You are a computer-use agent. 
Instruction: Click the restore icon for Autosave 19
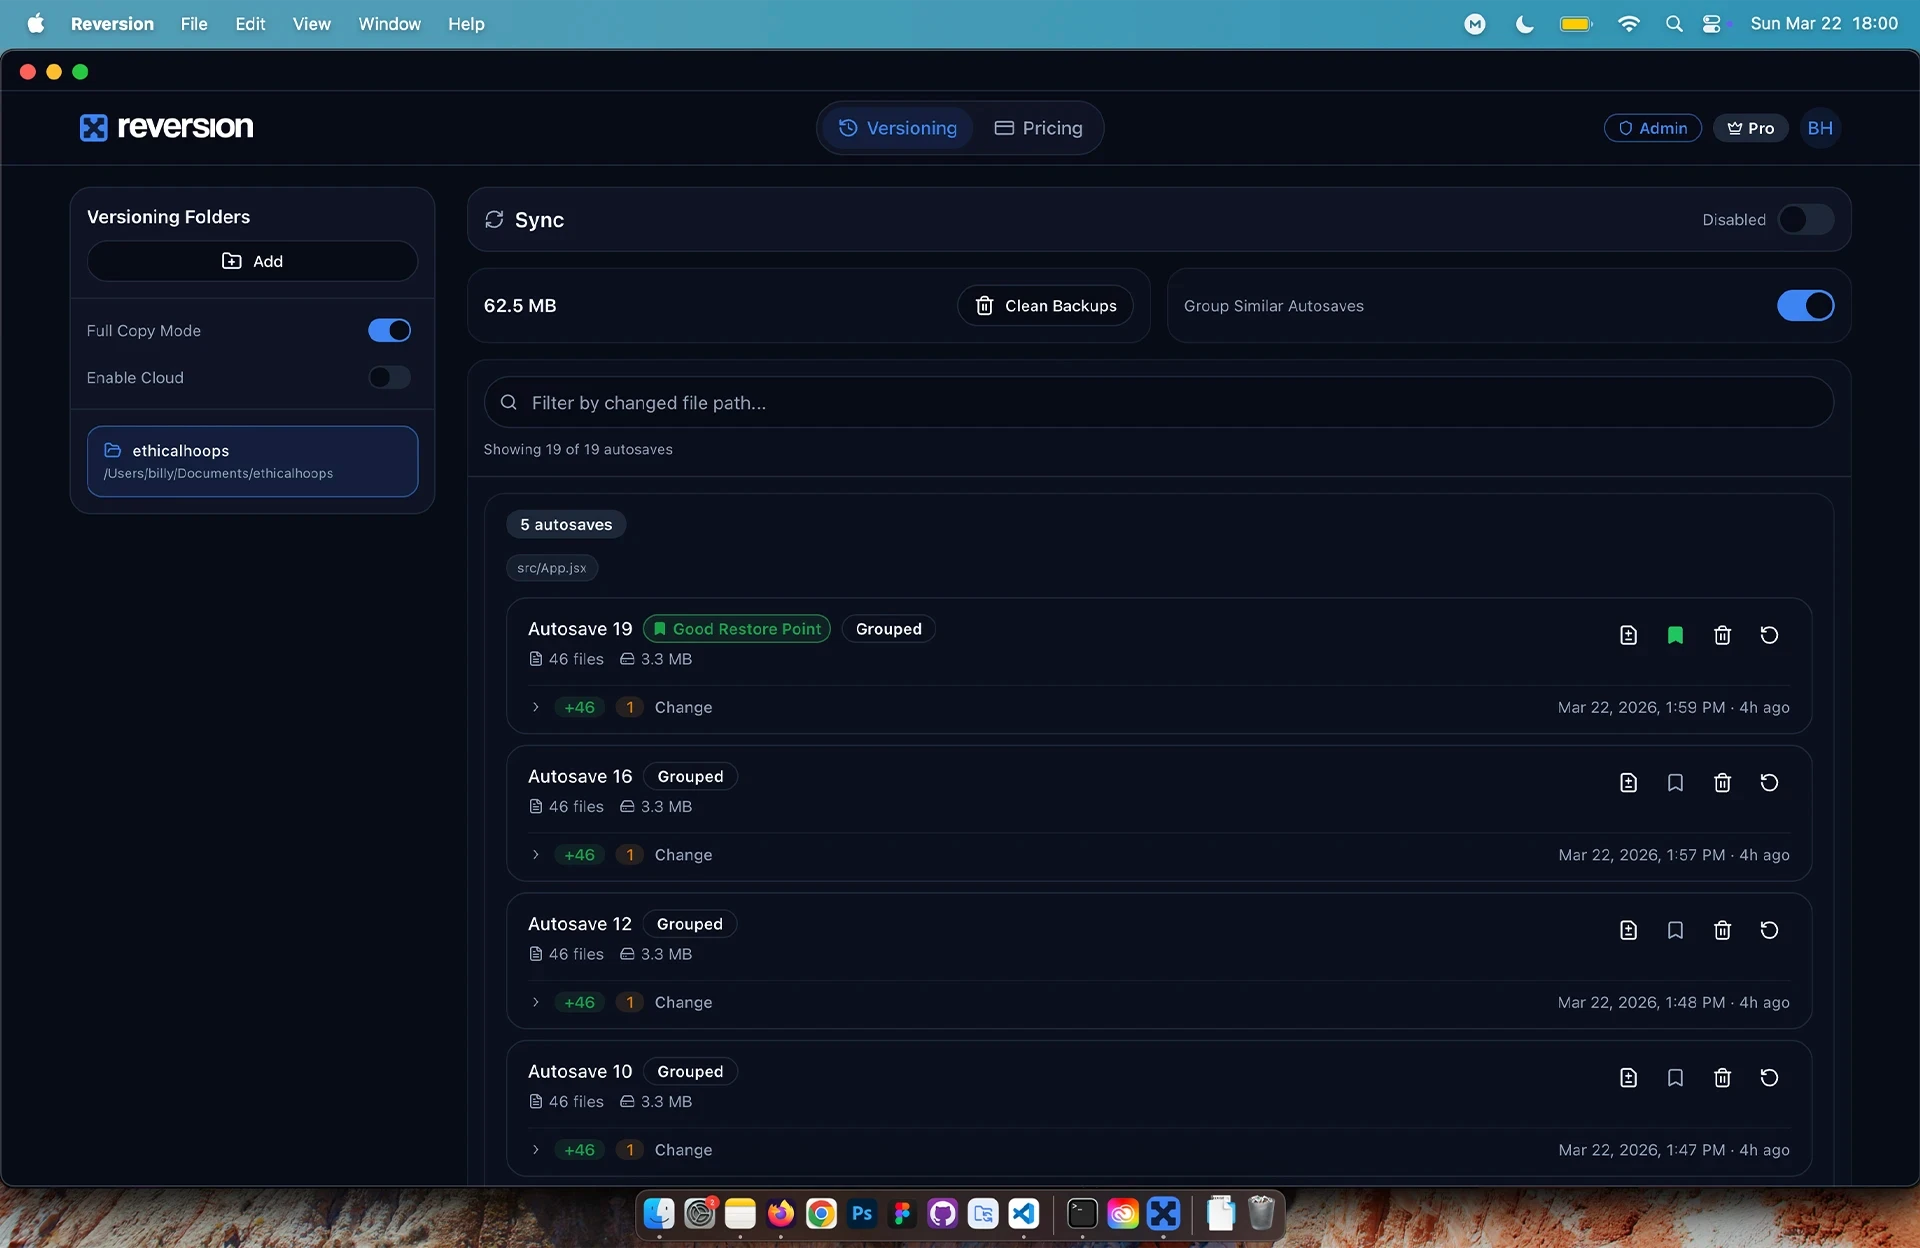1768,635
